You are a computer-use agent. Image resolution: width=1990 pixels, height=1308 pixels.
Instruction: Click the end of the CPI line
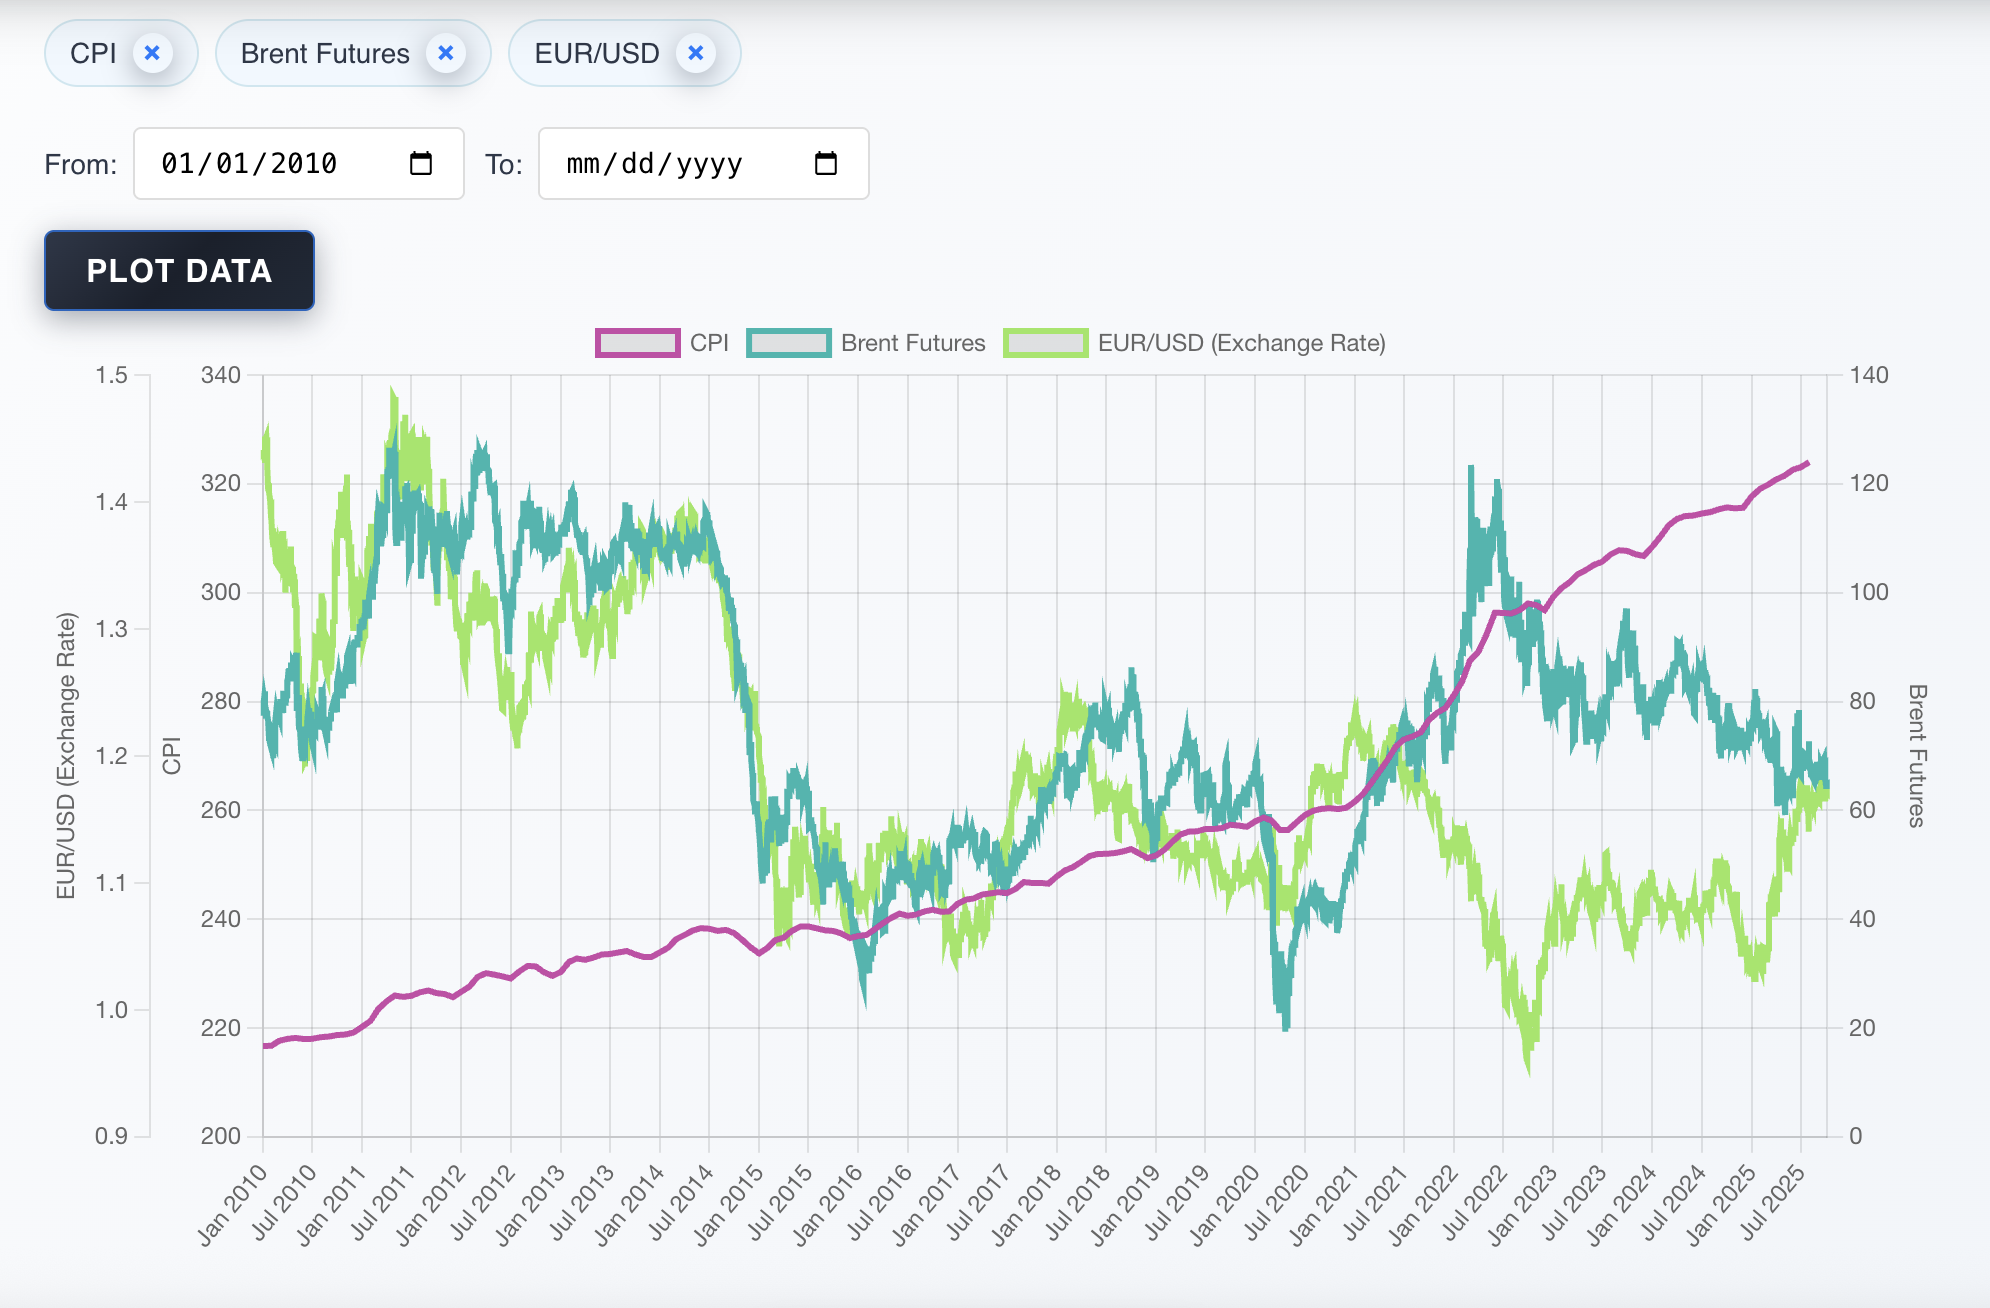click(1806, 464)
